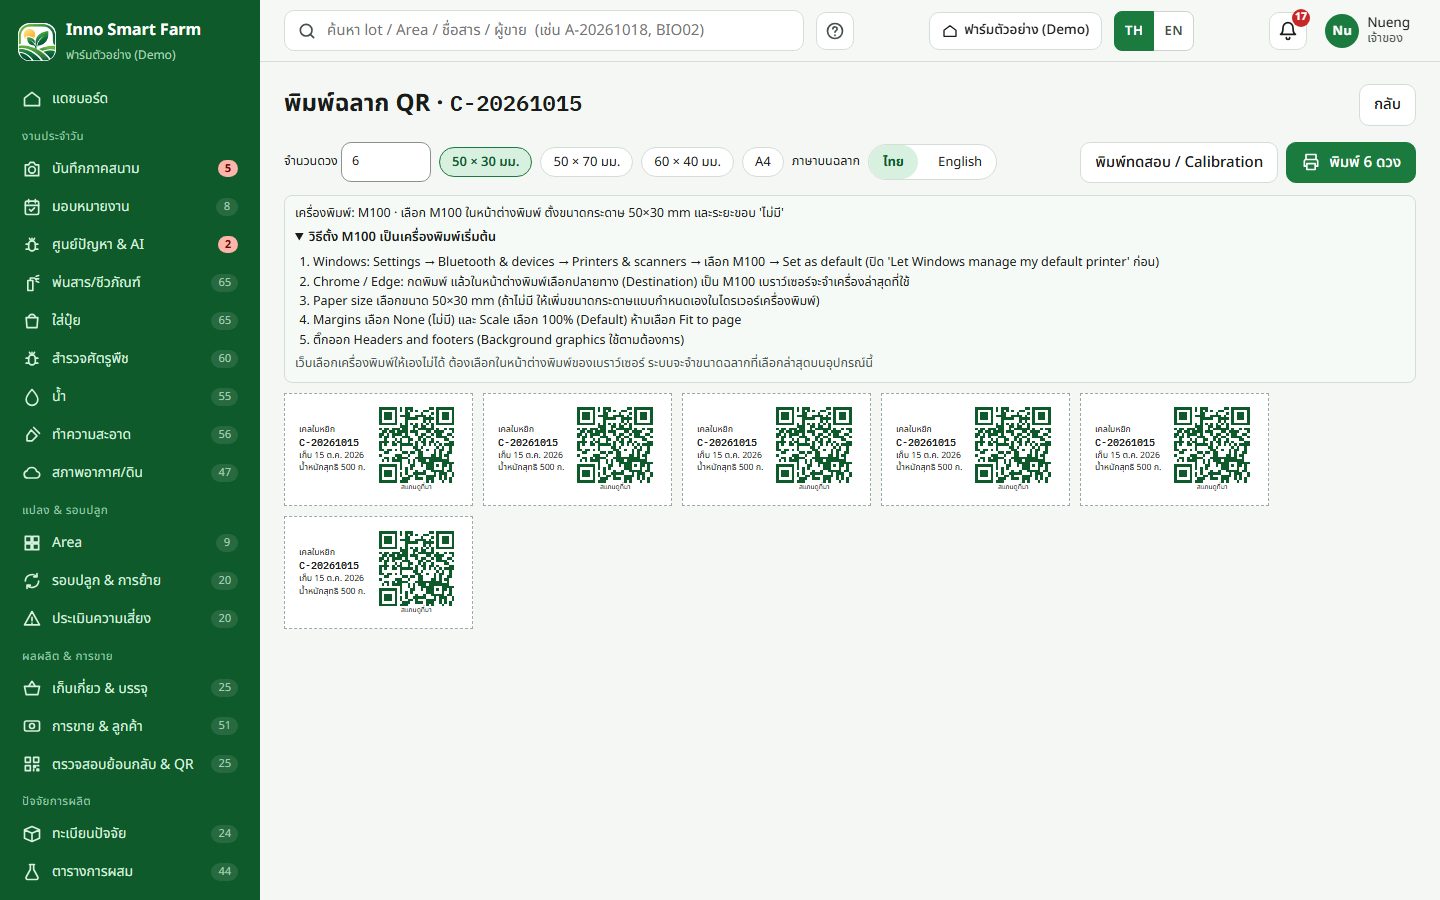Open ประเมินความเสี่ยง menu entry
Screen dimensions: 1440x900
(130, 619)
